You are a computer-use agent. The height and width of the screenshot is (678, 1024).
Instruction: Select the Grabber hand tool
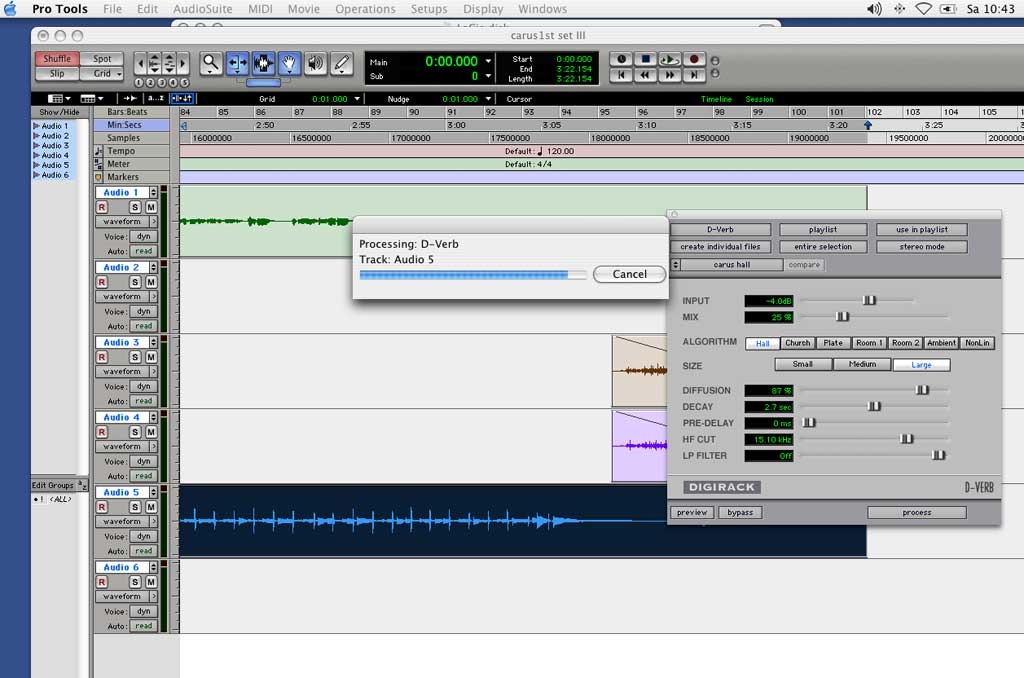[x=289, y=64]
